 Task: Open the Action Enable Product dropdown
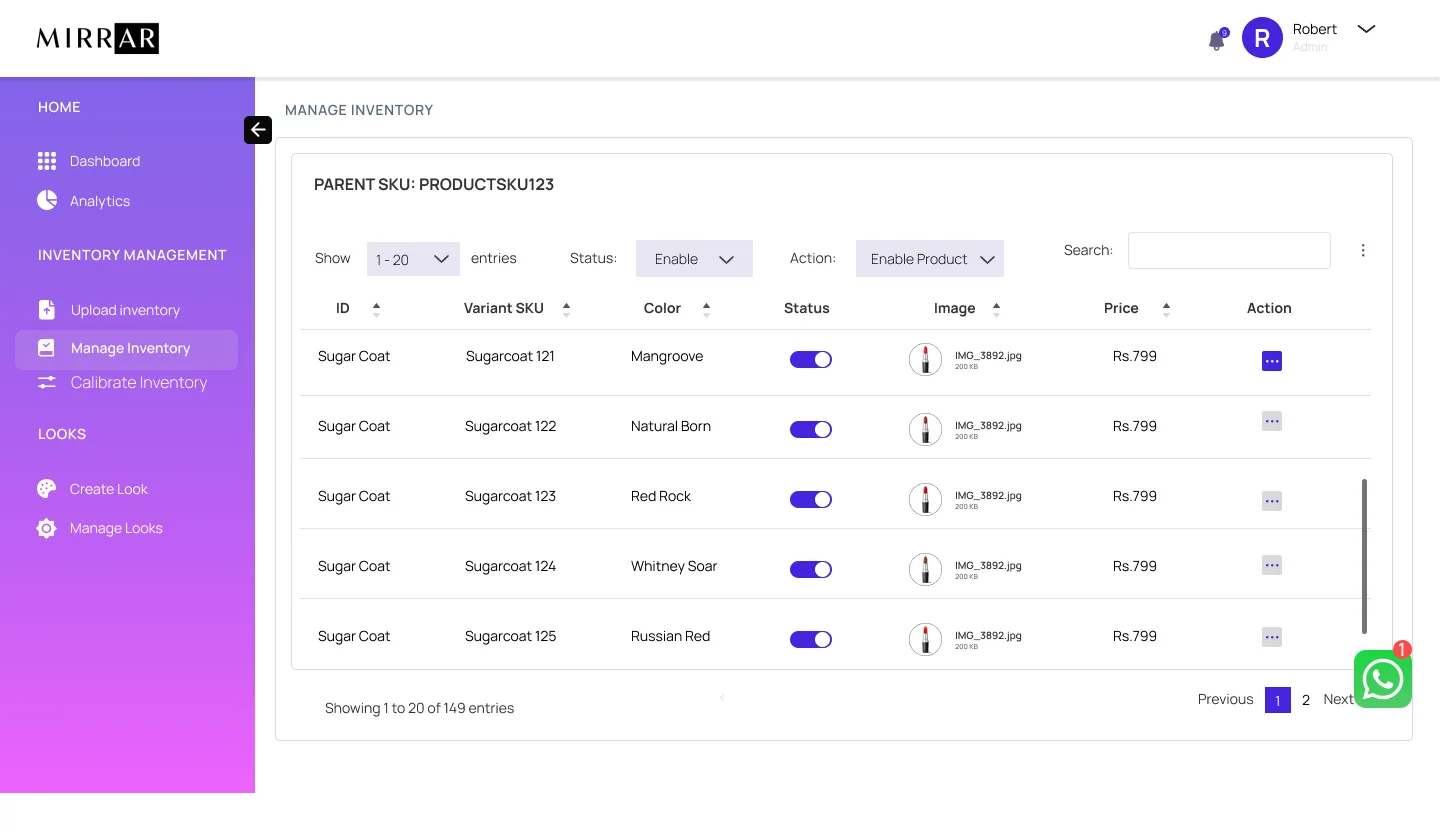930,259
